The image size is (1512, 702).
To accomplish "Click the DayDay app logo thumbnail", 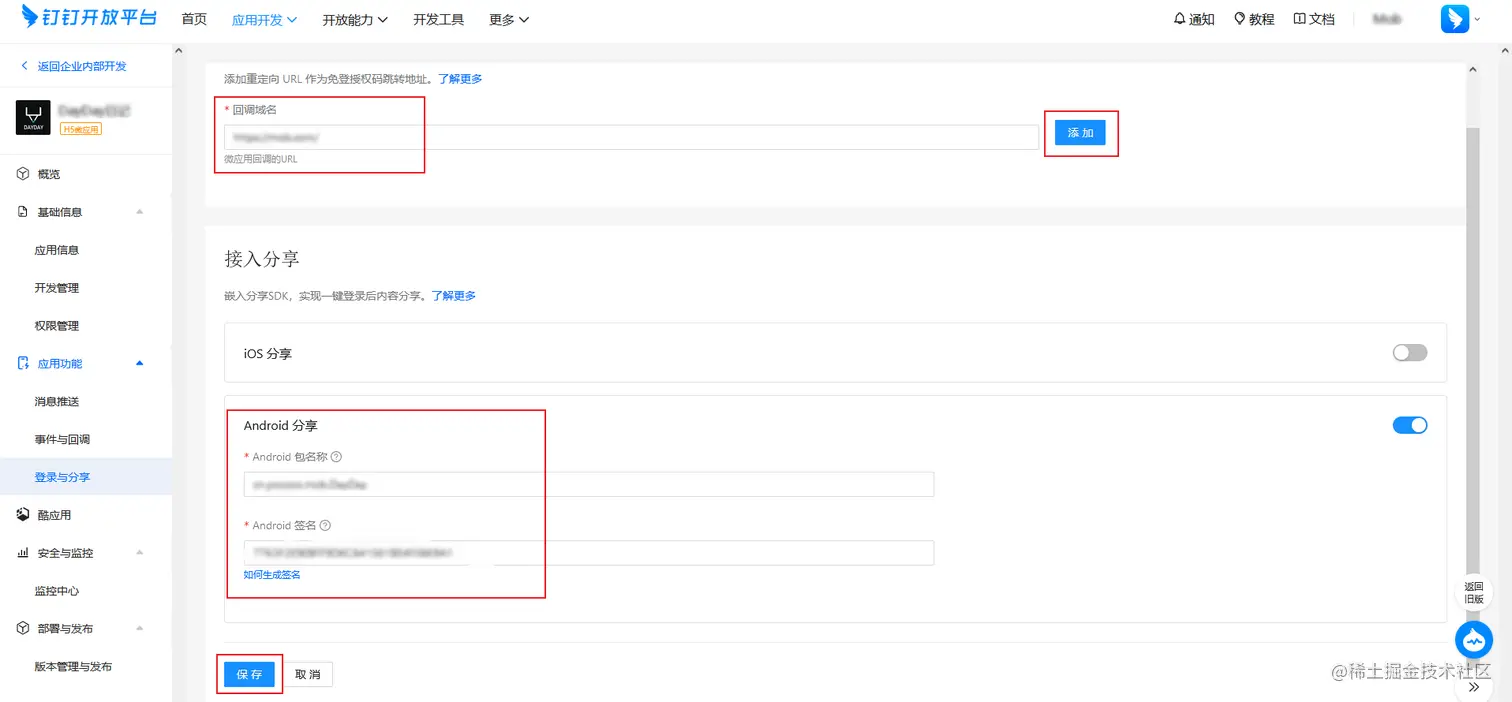I will 33,118.
